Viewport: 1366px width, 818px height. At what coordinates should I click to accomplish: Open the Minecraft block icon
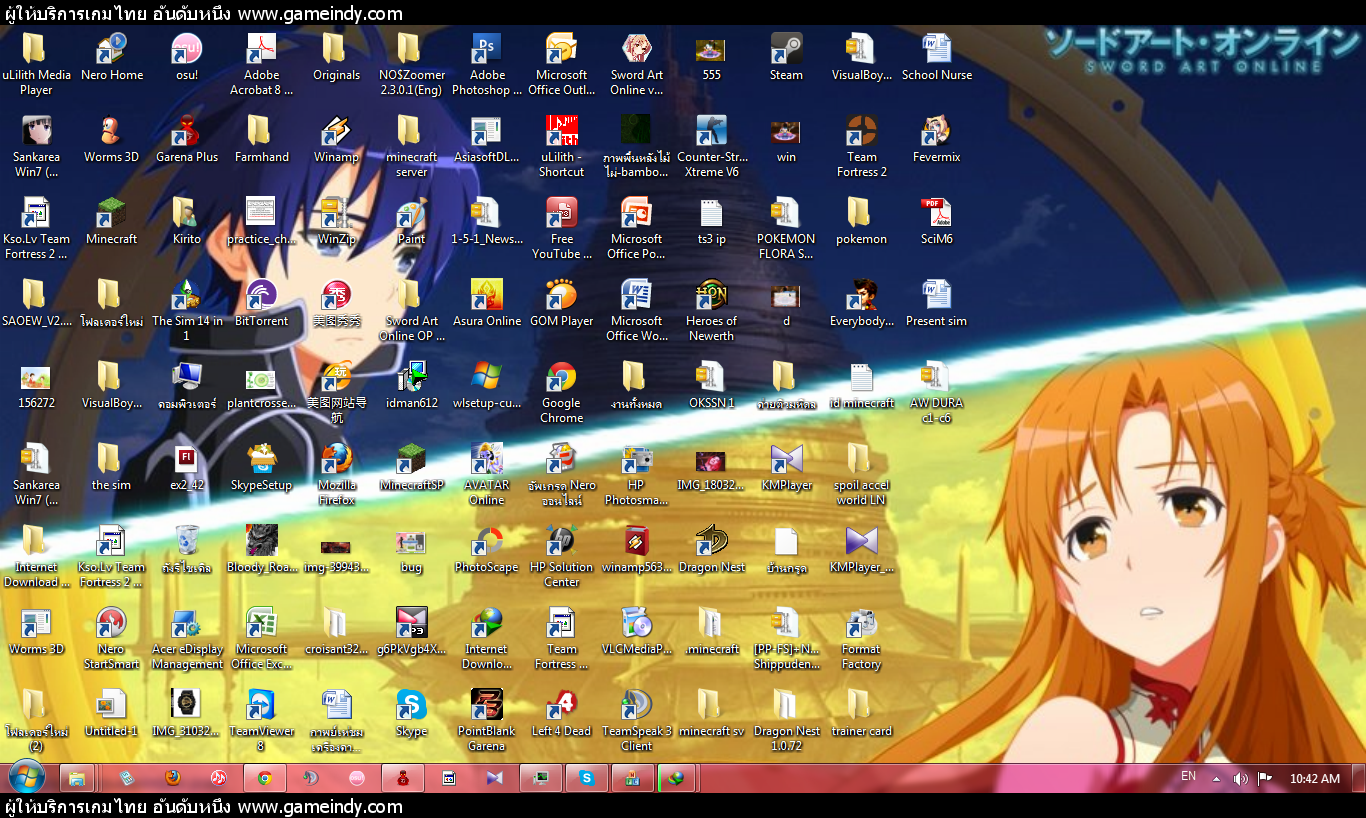click(x=112, y=221)
